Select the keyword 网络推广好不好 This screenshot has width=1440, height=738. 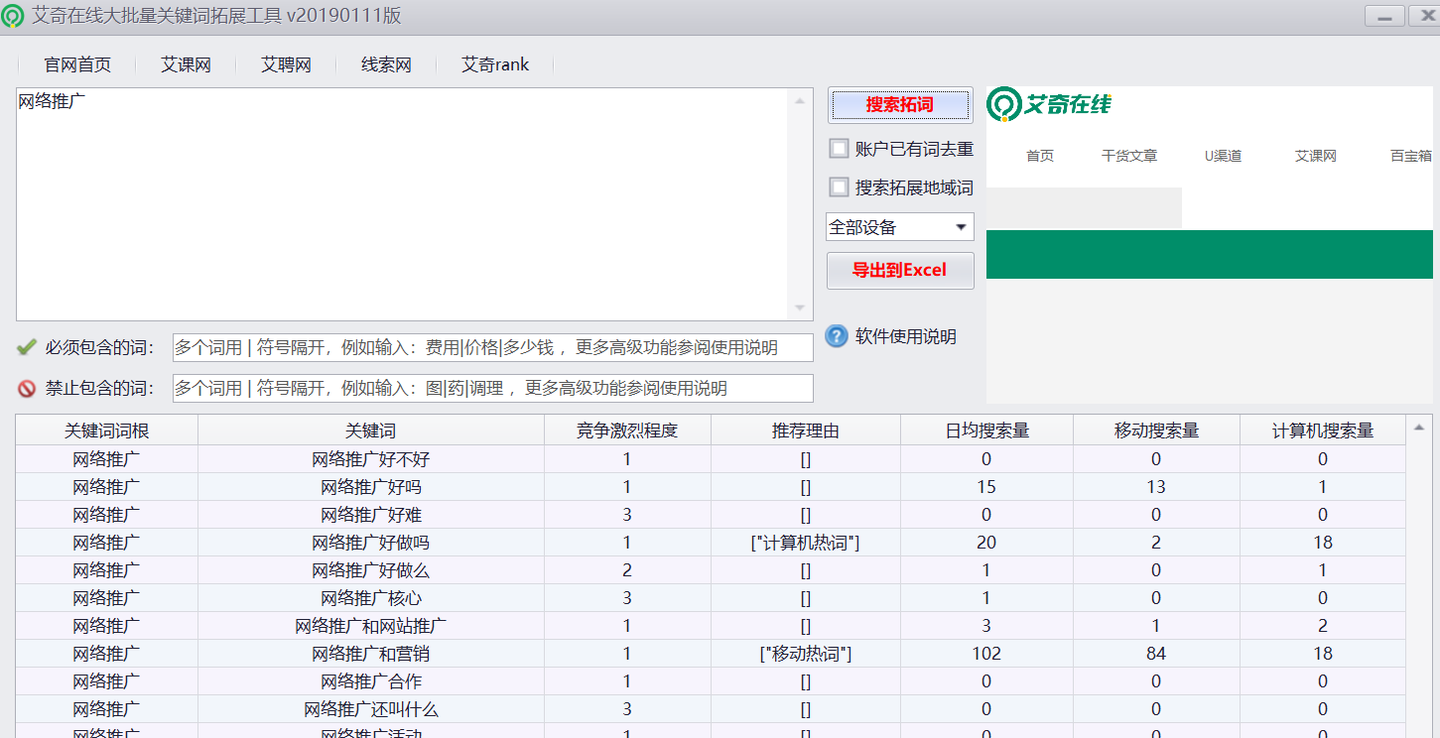click(x=371, y=459)
